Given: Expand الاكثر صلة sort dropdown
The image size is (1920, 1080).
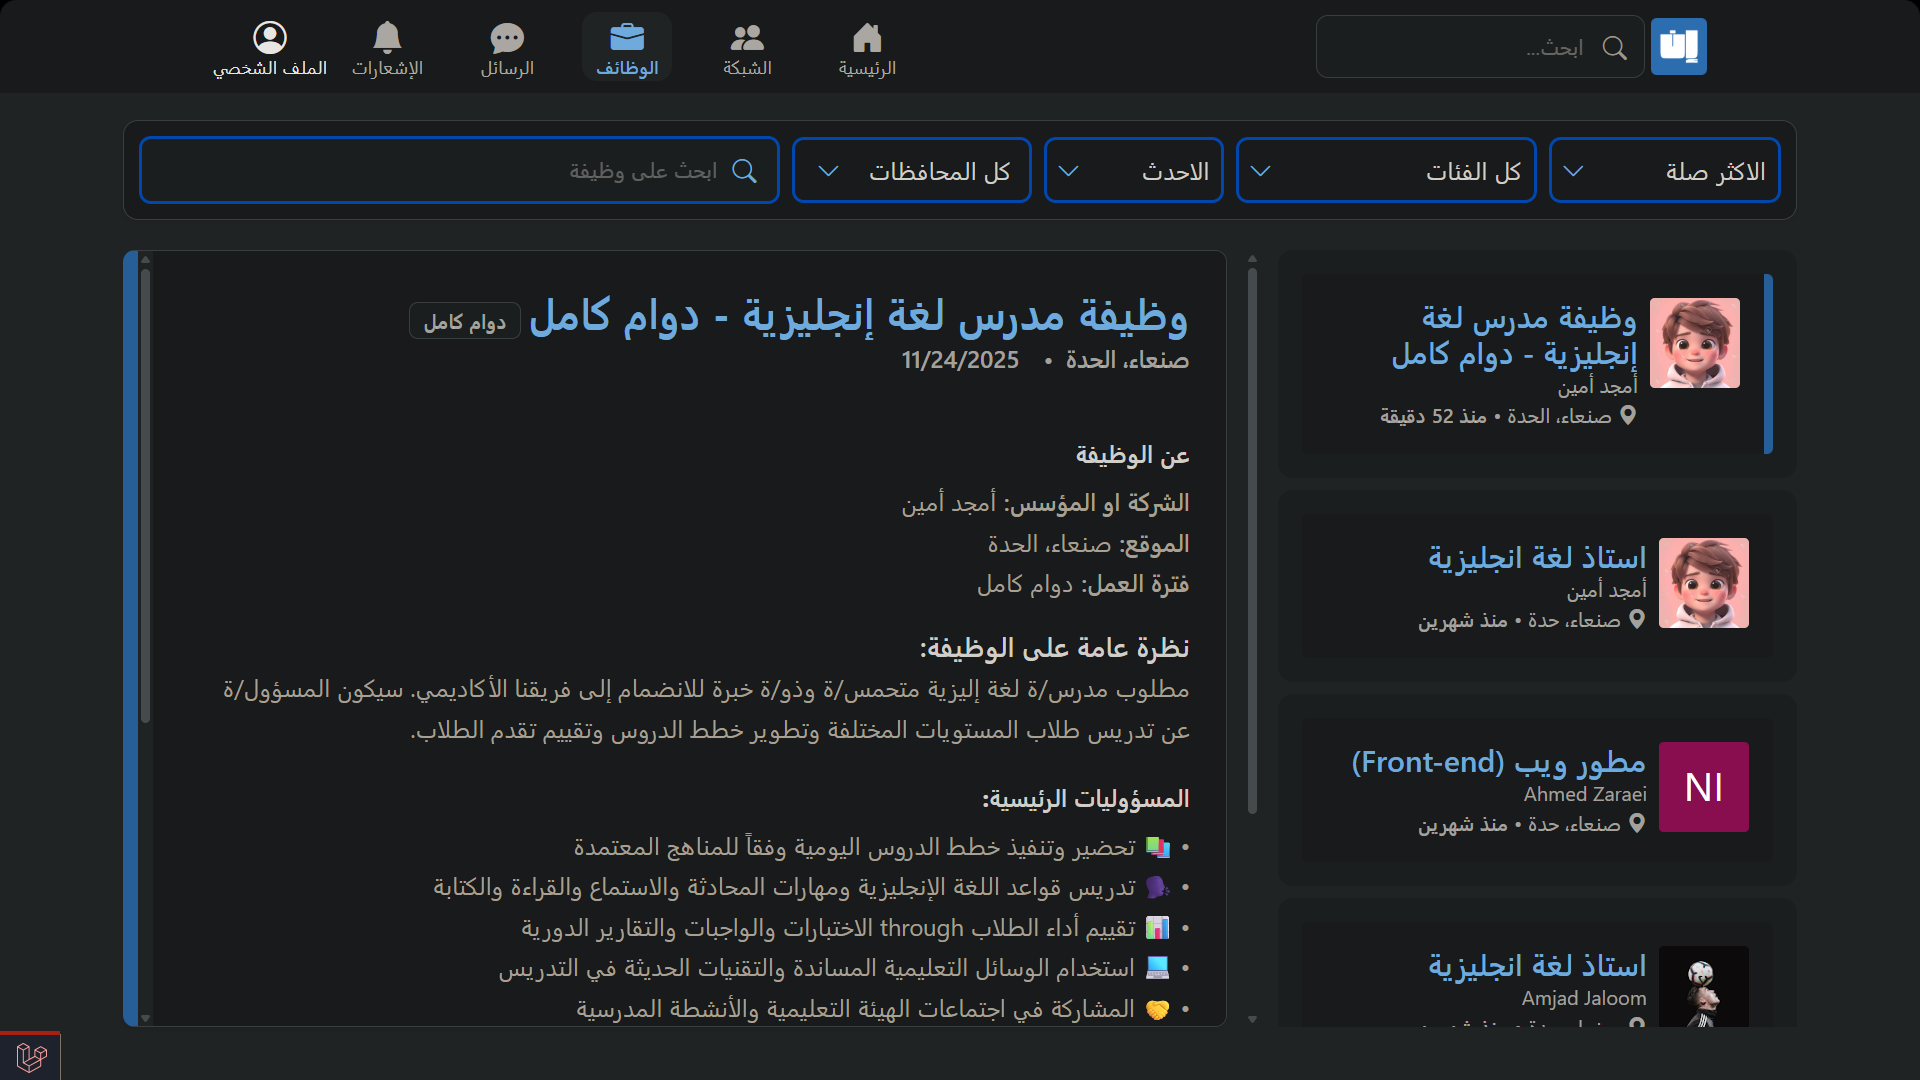Looking at the screenshot, I should point(1664,171).
